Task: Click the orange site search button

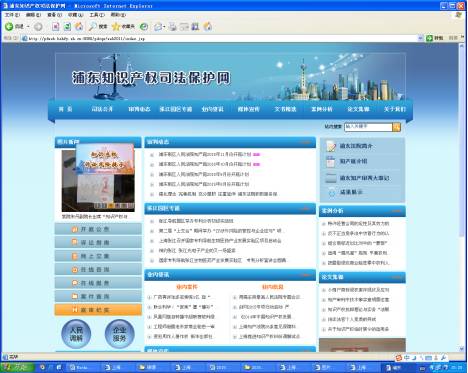Action: tap(397, 127)
